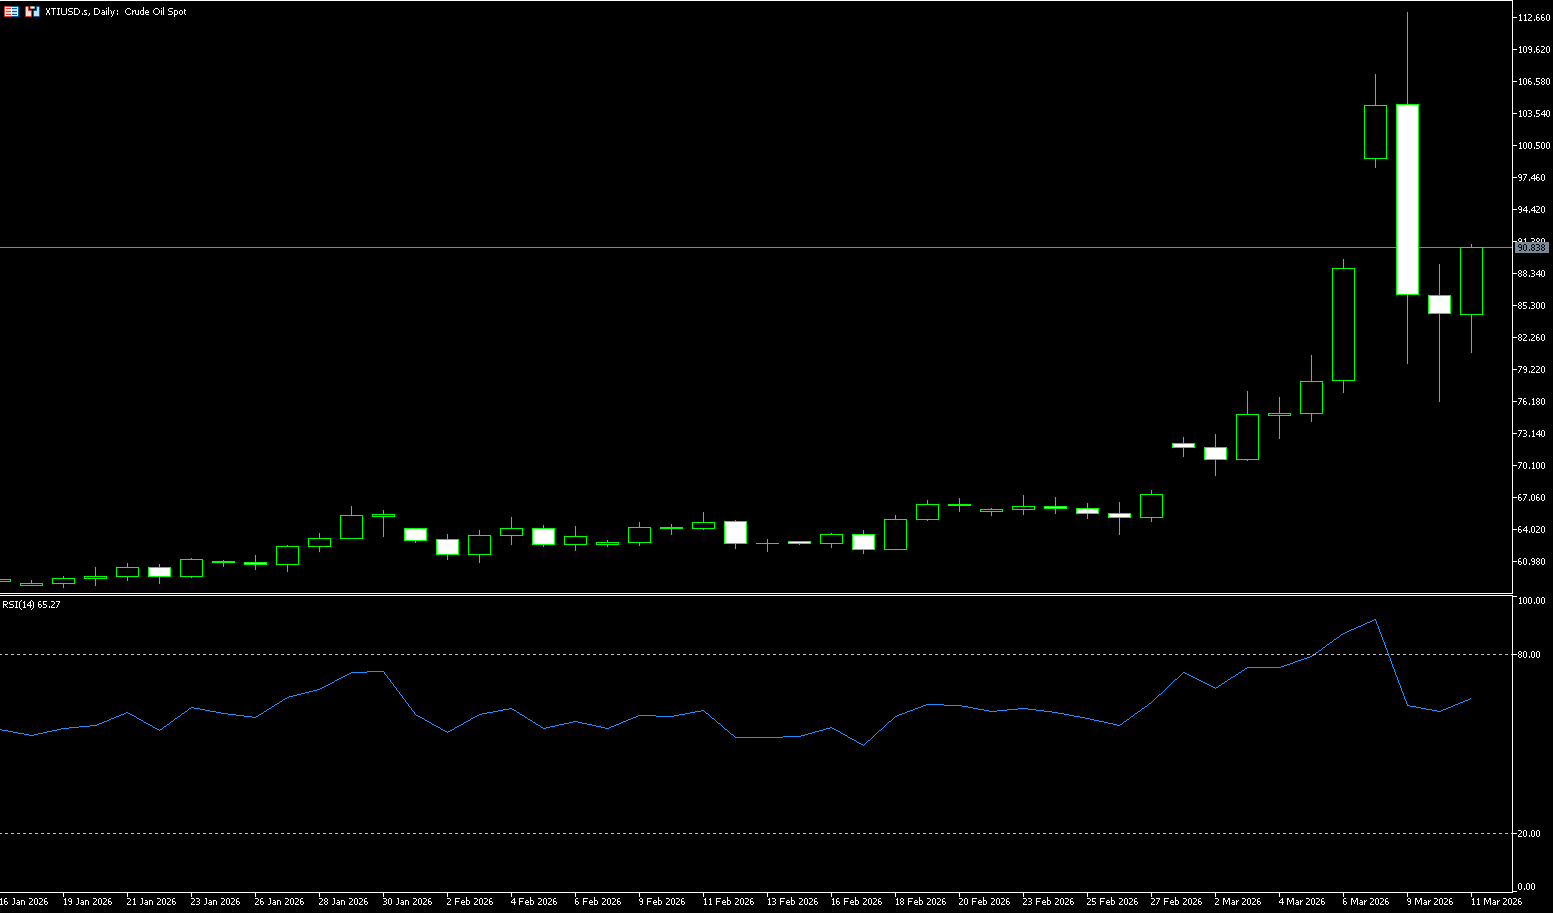Click the small candle on 27 Feb 2026
This screenshot has width=1553, height=913.
point(1183,445)
